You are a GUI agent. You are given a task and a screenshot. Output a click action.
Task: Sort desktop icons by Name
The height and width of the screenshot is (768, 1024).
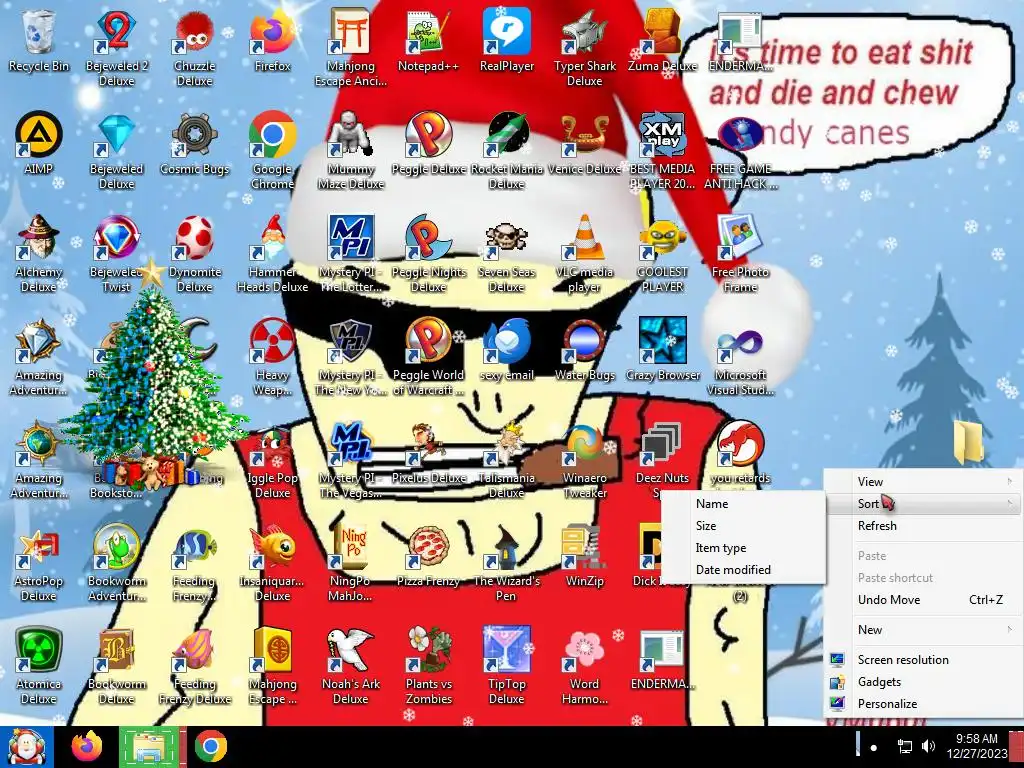(x=744, y=504)
